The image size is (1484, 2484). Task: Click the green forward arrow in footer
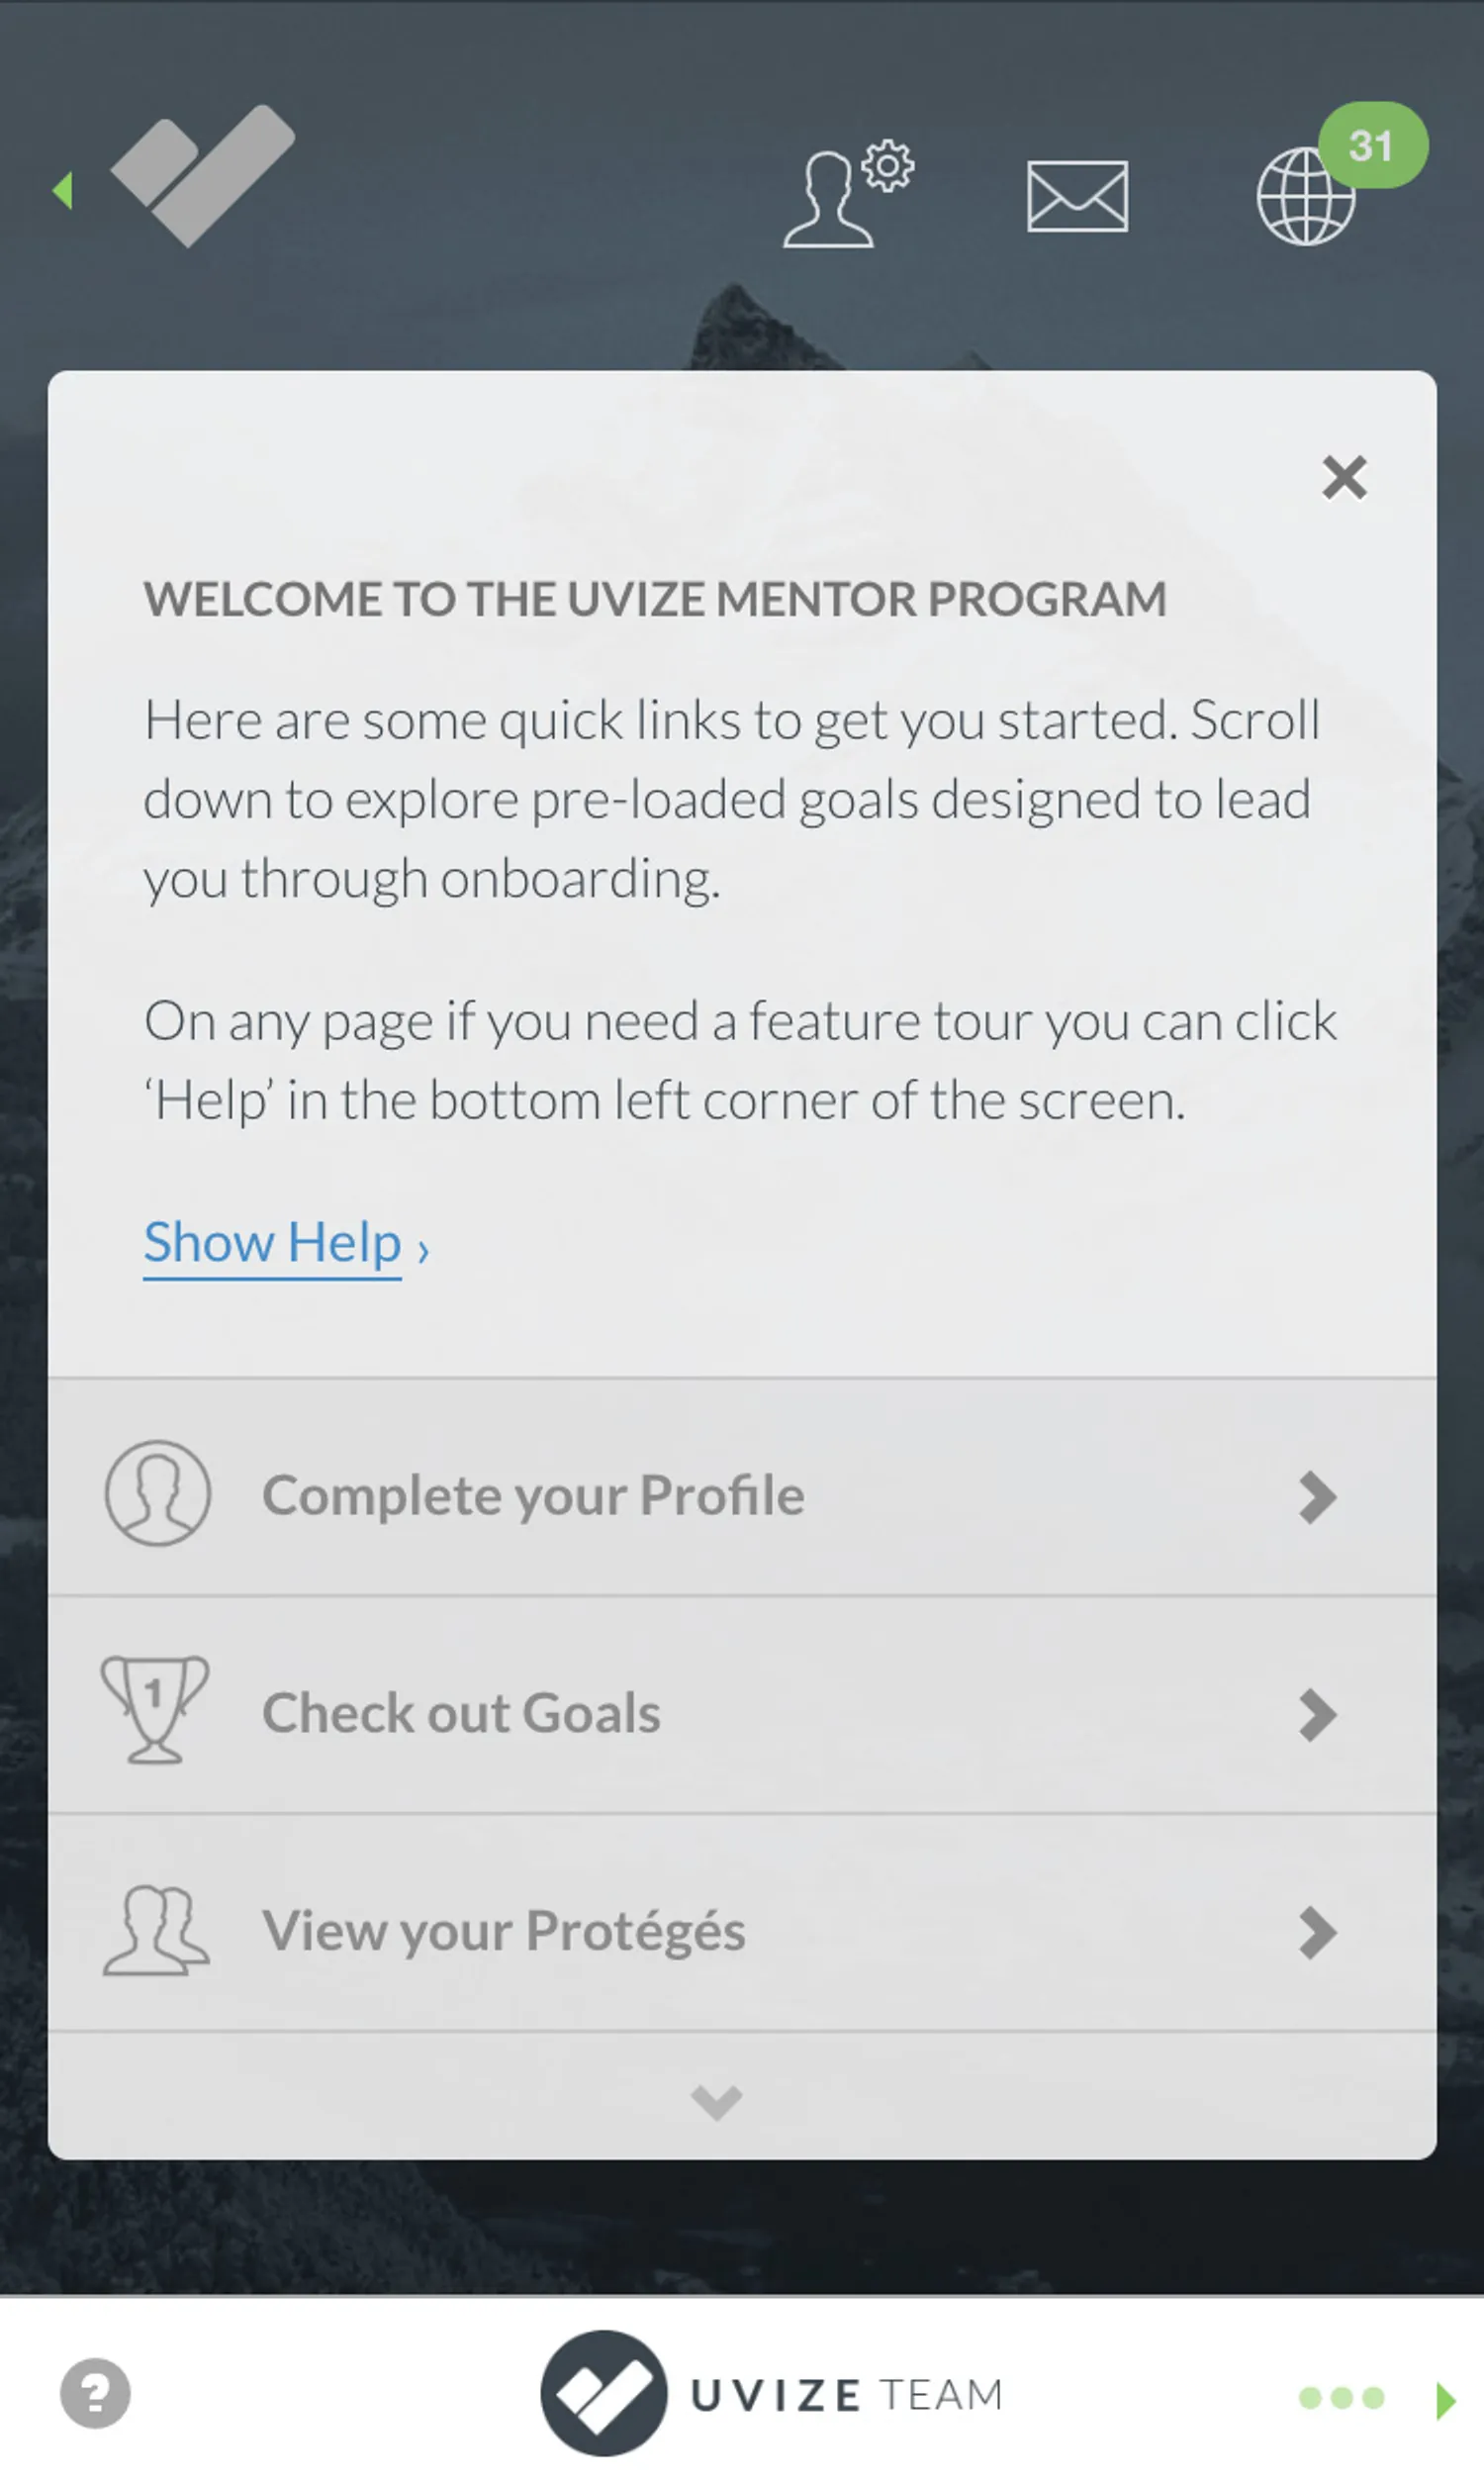click(x=1444, y=2399)
